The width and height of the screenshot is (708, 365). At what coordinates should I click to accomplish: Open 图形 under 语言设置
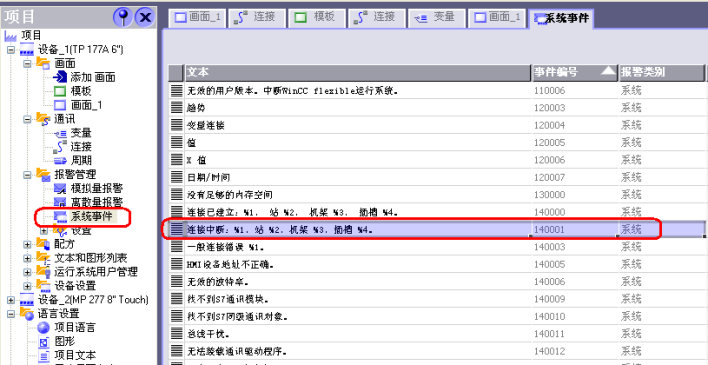coord(65,342)
